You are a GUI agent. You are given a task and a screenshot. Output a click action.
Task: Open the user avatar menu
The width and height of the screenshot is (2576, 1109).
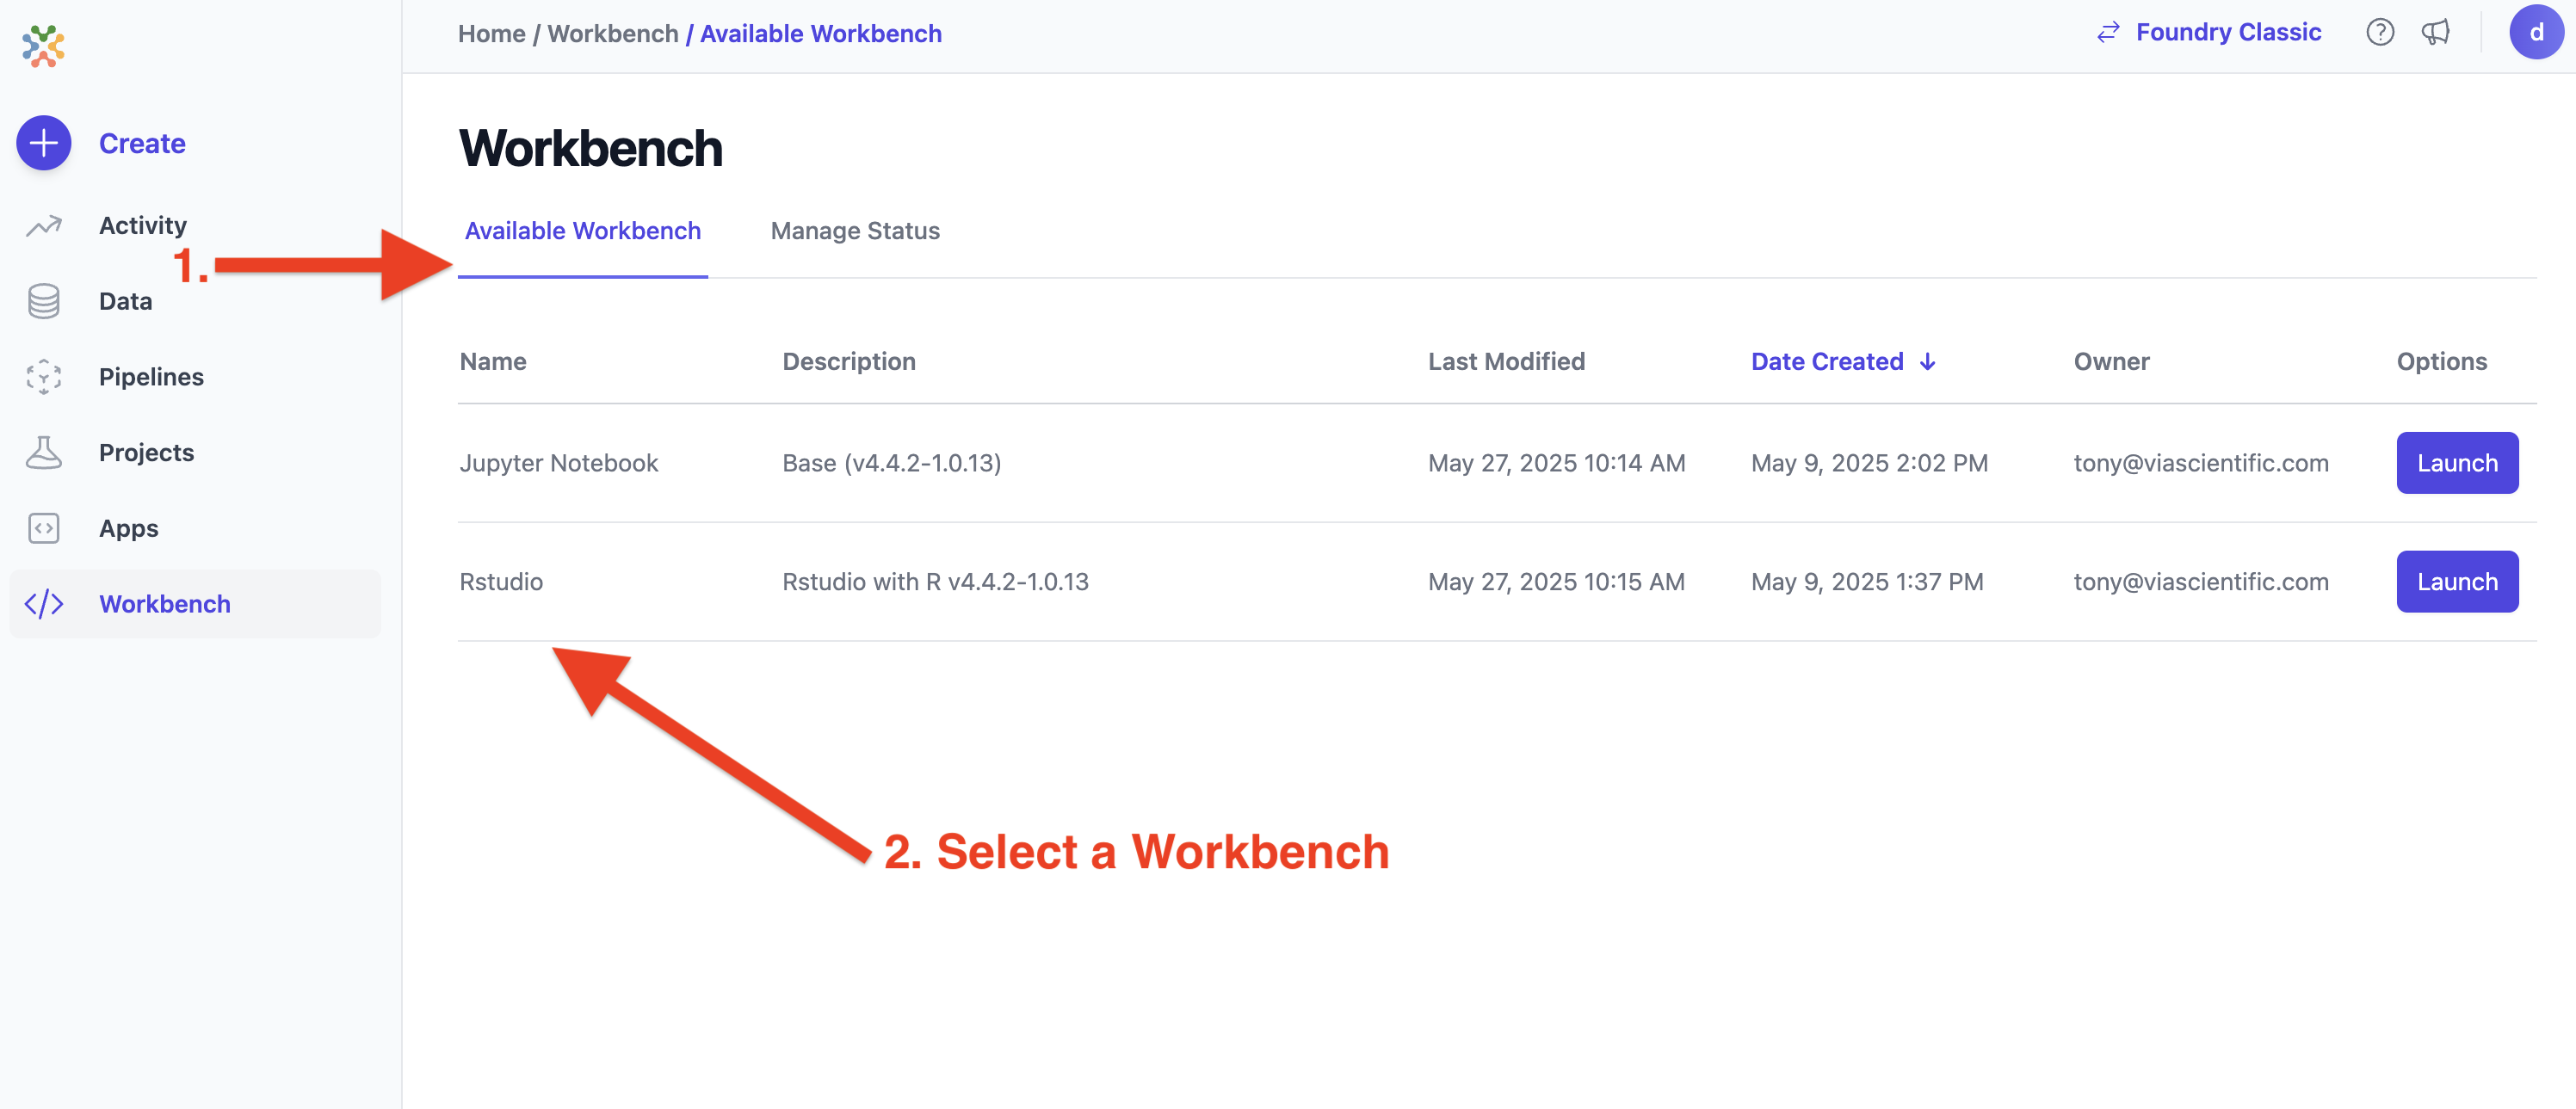coord(2537,32)
